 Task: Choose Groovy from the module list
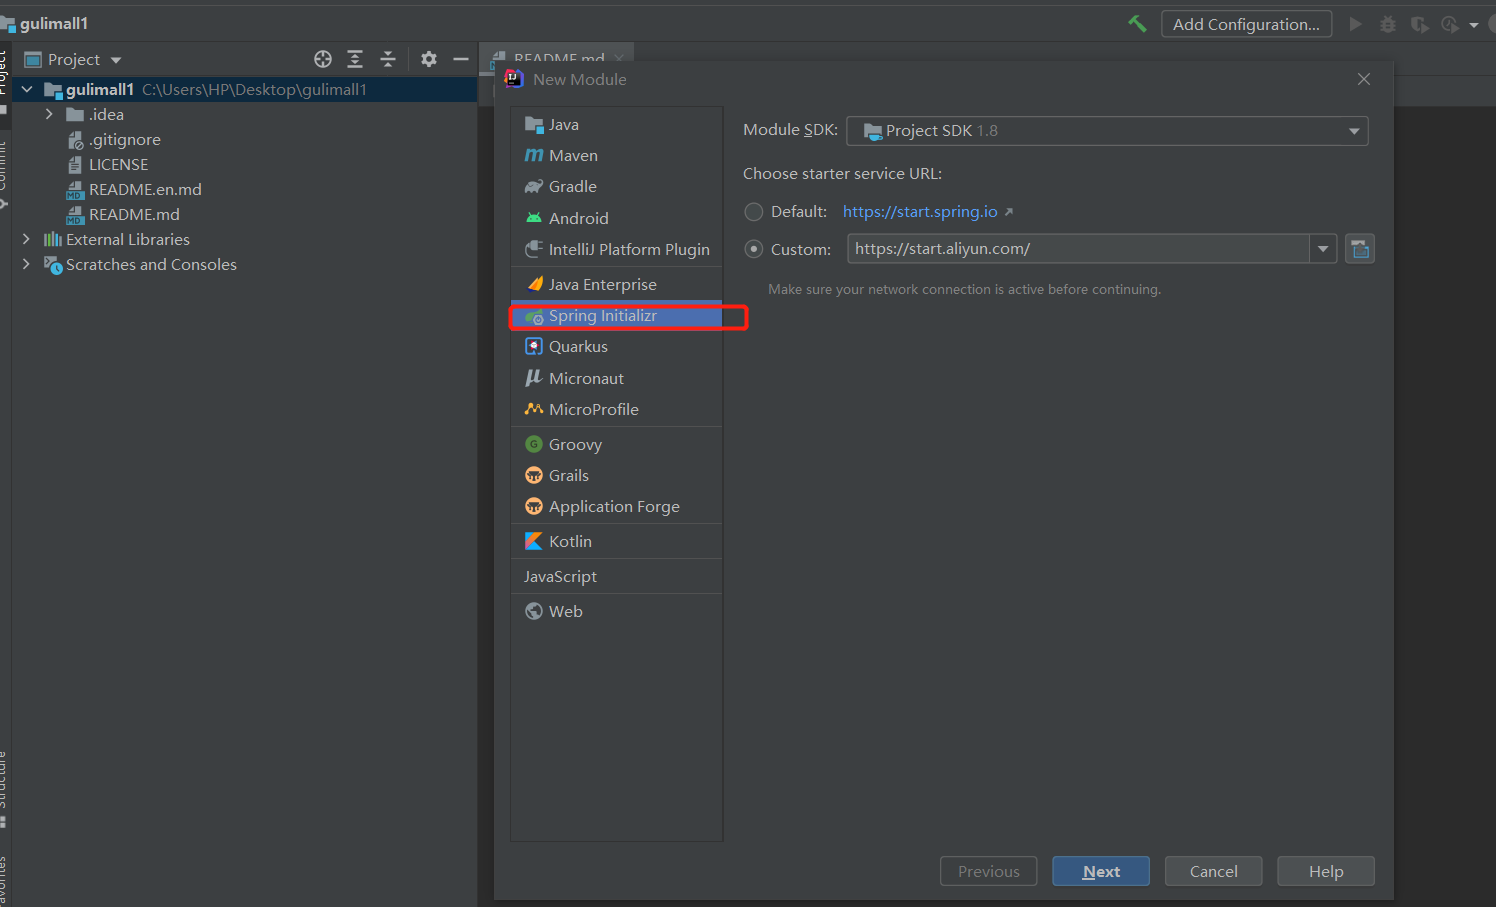(x=616, y=444)
